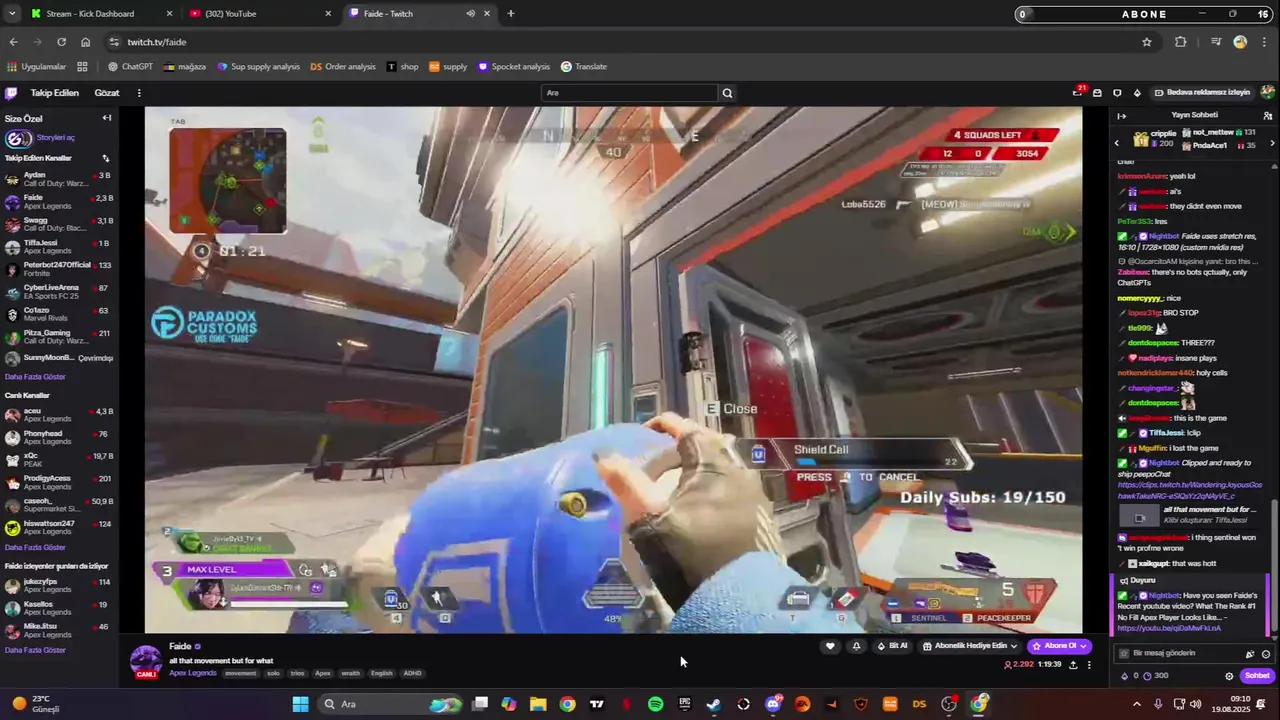Click the movement tag under stream title
The height and width of the screenshot is (720, 1280).
tap(240, 673)
